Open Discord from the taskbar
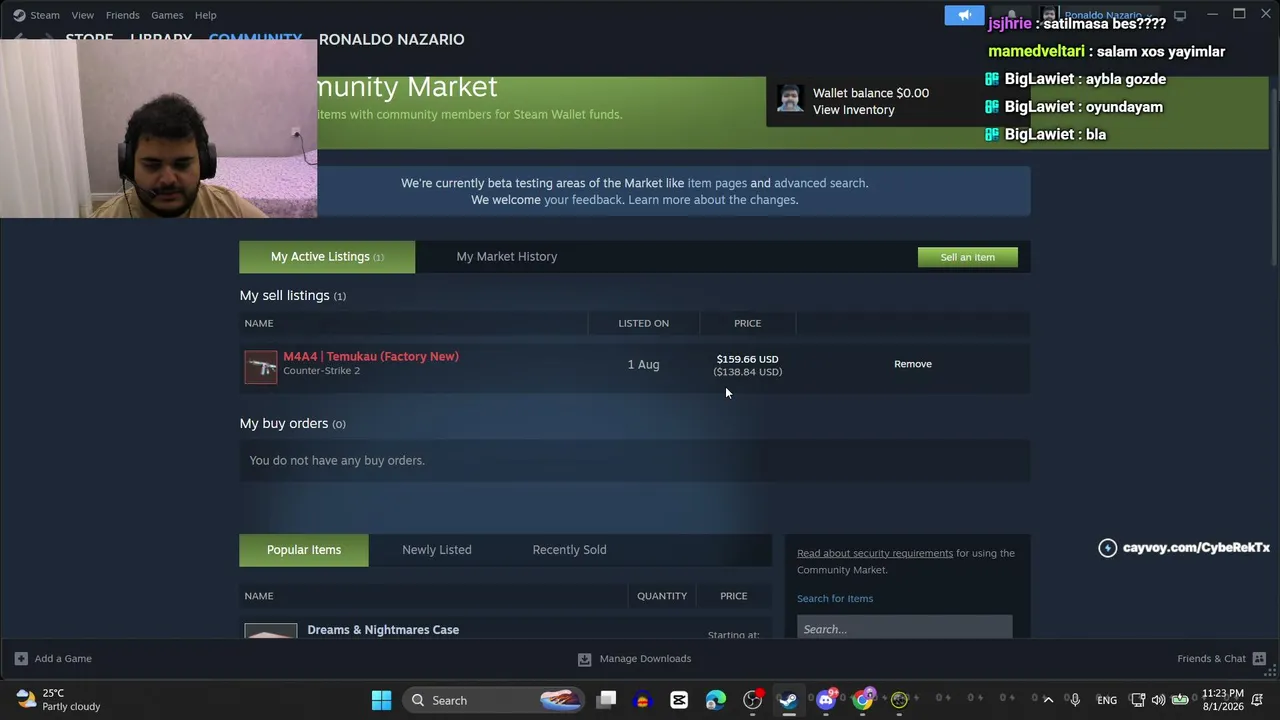 [826, 700]
